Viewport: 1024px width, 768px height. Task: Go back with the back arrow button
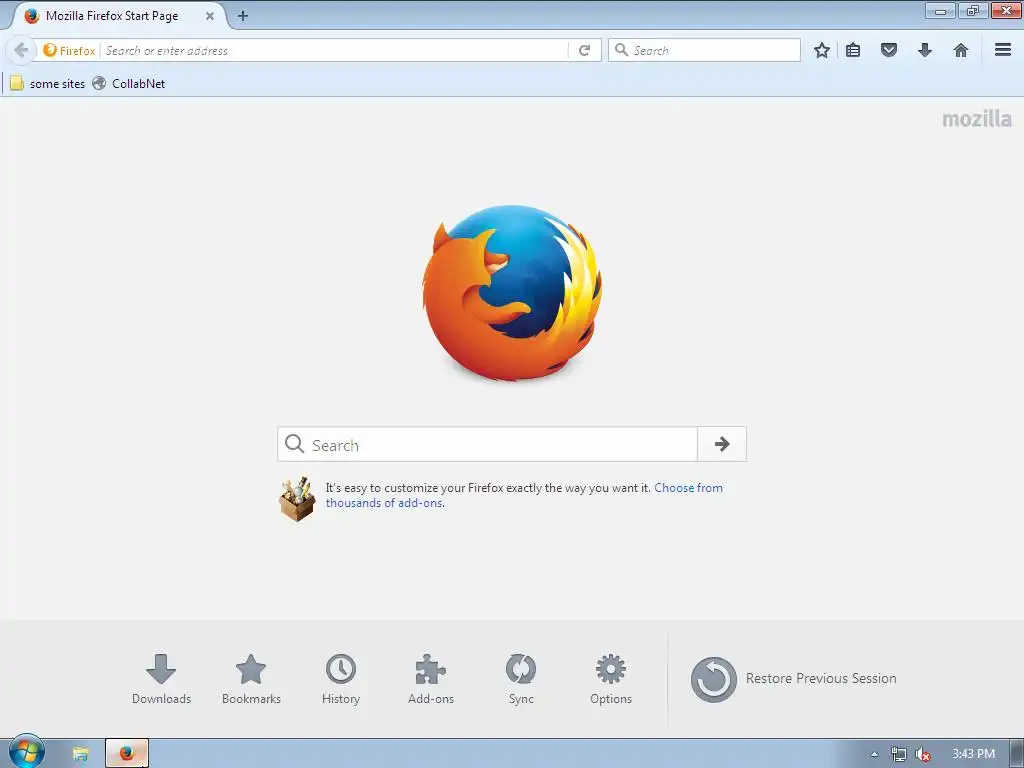pos(22,50)
